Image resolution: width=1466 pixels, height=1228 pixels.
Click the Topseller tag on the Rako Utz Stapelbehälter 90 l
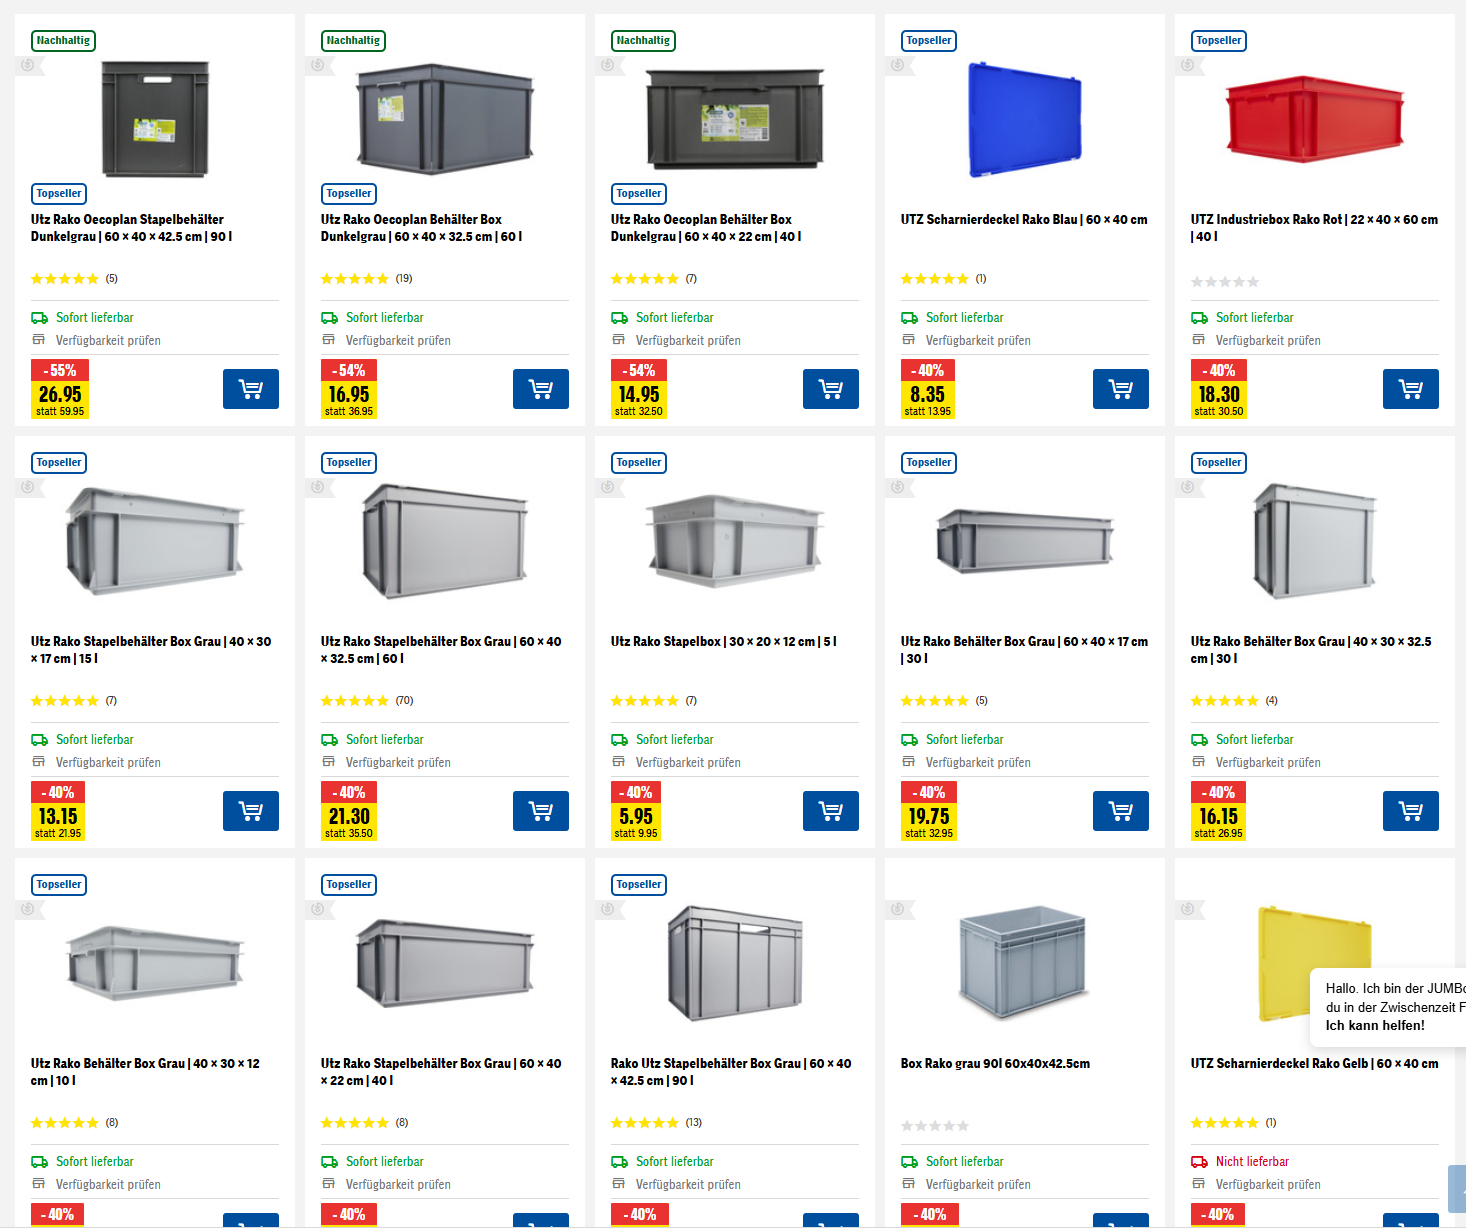[x=639, y=885]
